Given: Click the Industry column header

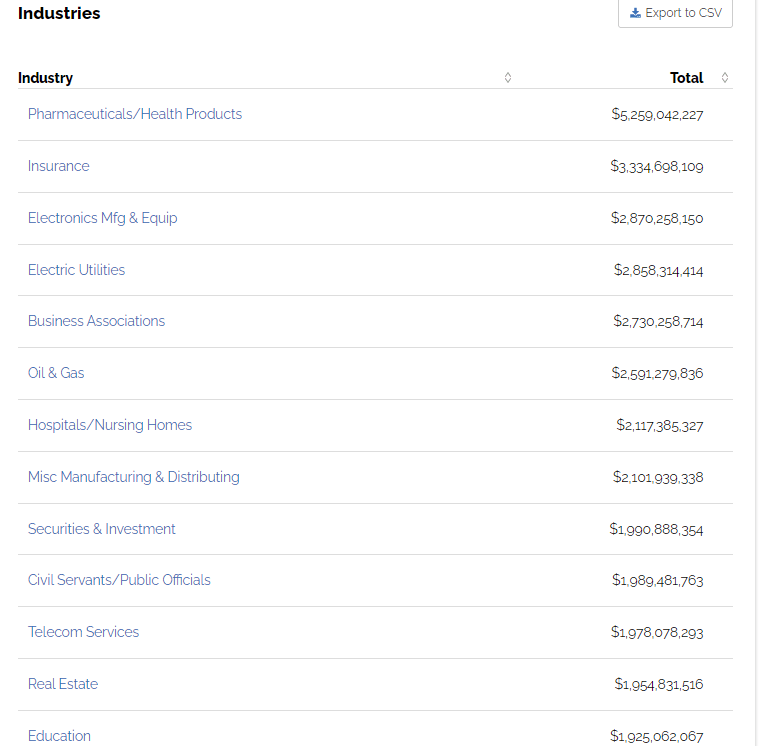Looking at the screenshot, I should (x=46, y=78).
